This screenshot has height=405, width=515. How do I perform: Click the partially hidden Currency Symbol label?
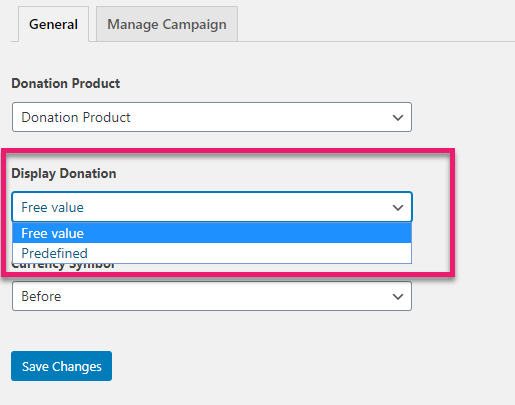click(x=63, y=266)
